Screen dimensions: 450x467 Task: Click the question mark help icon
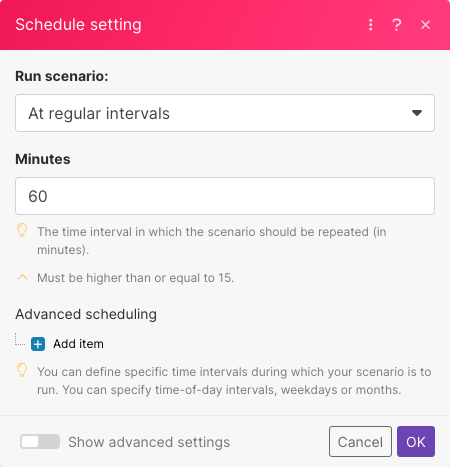pyautogui.click(x=397, y=25)
